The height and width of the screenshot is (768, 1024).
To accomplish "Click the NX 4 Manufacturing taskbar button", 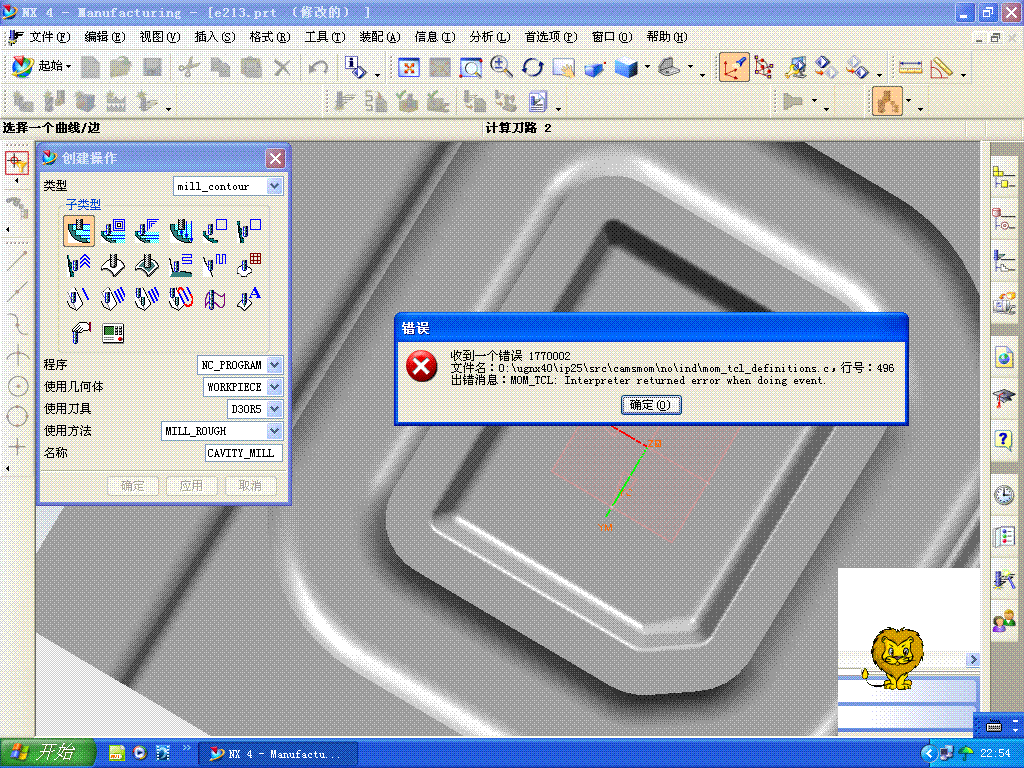I will click(x=278, y=754).
